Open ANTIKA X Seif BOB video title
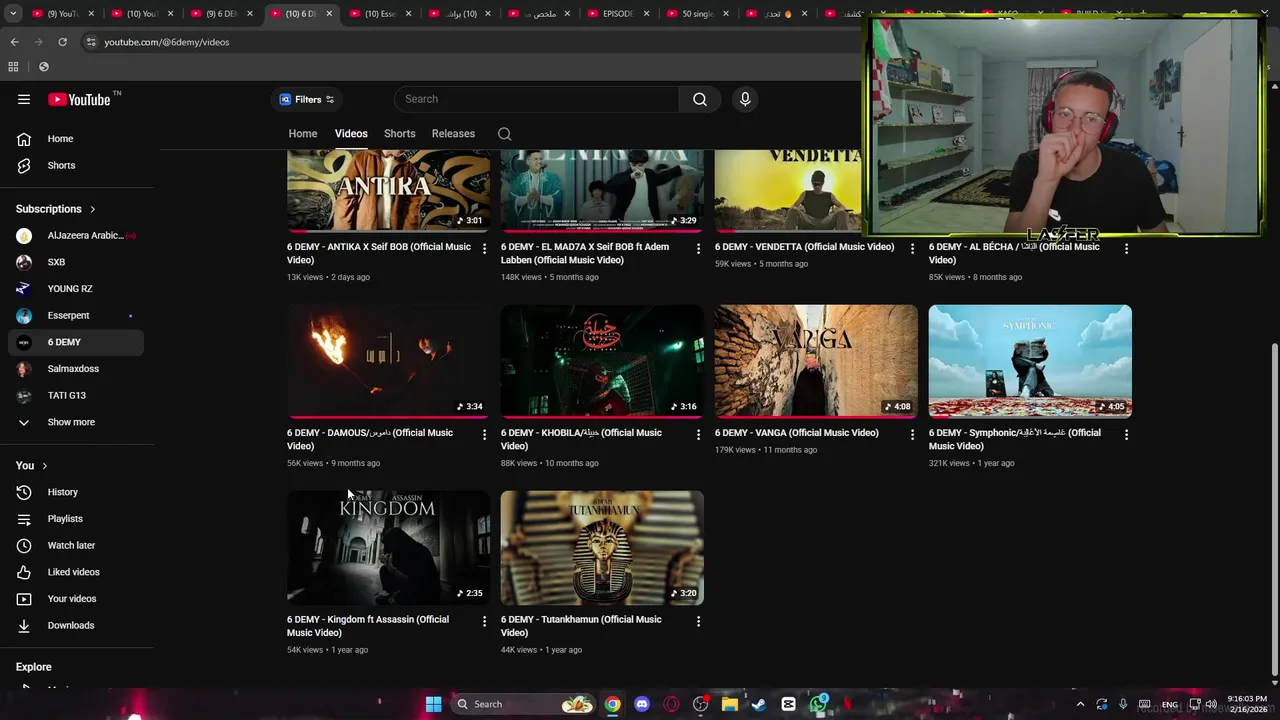Viewport: 1280px width, 720px height. [x=379, y=253]
